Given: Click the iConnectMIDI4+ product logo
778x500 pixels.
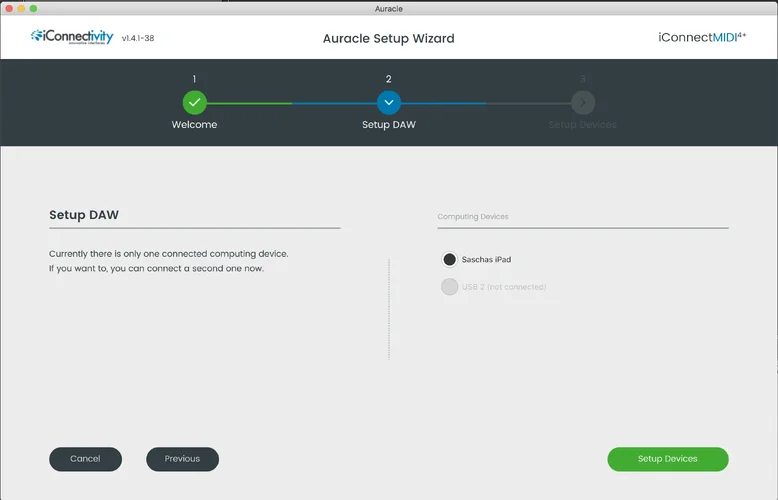Looking at the screenshot, I should 702,37.
